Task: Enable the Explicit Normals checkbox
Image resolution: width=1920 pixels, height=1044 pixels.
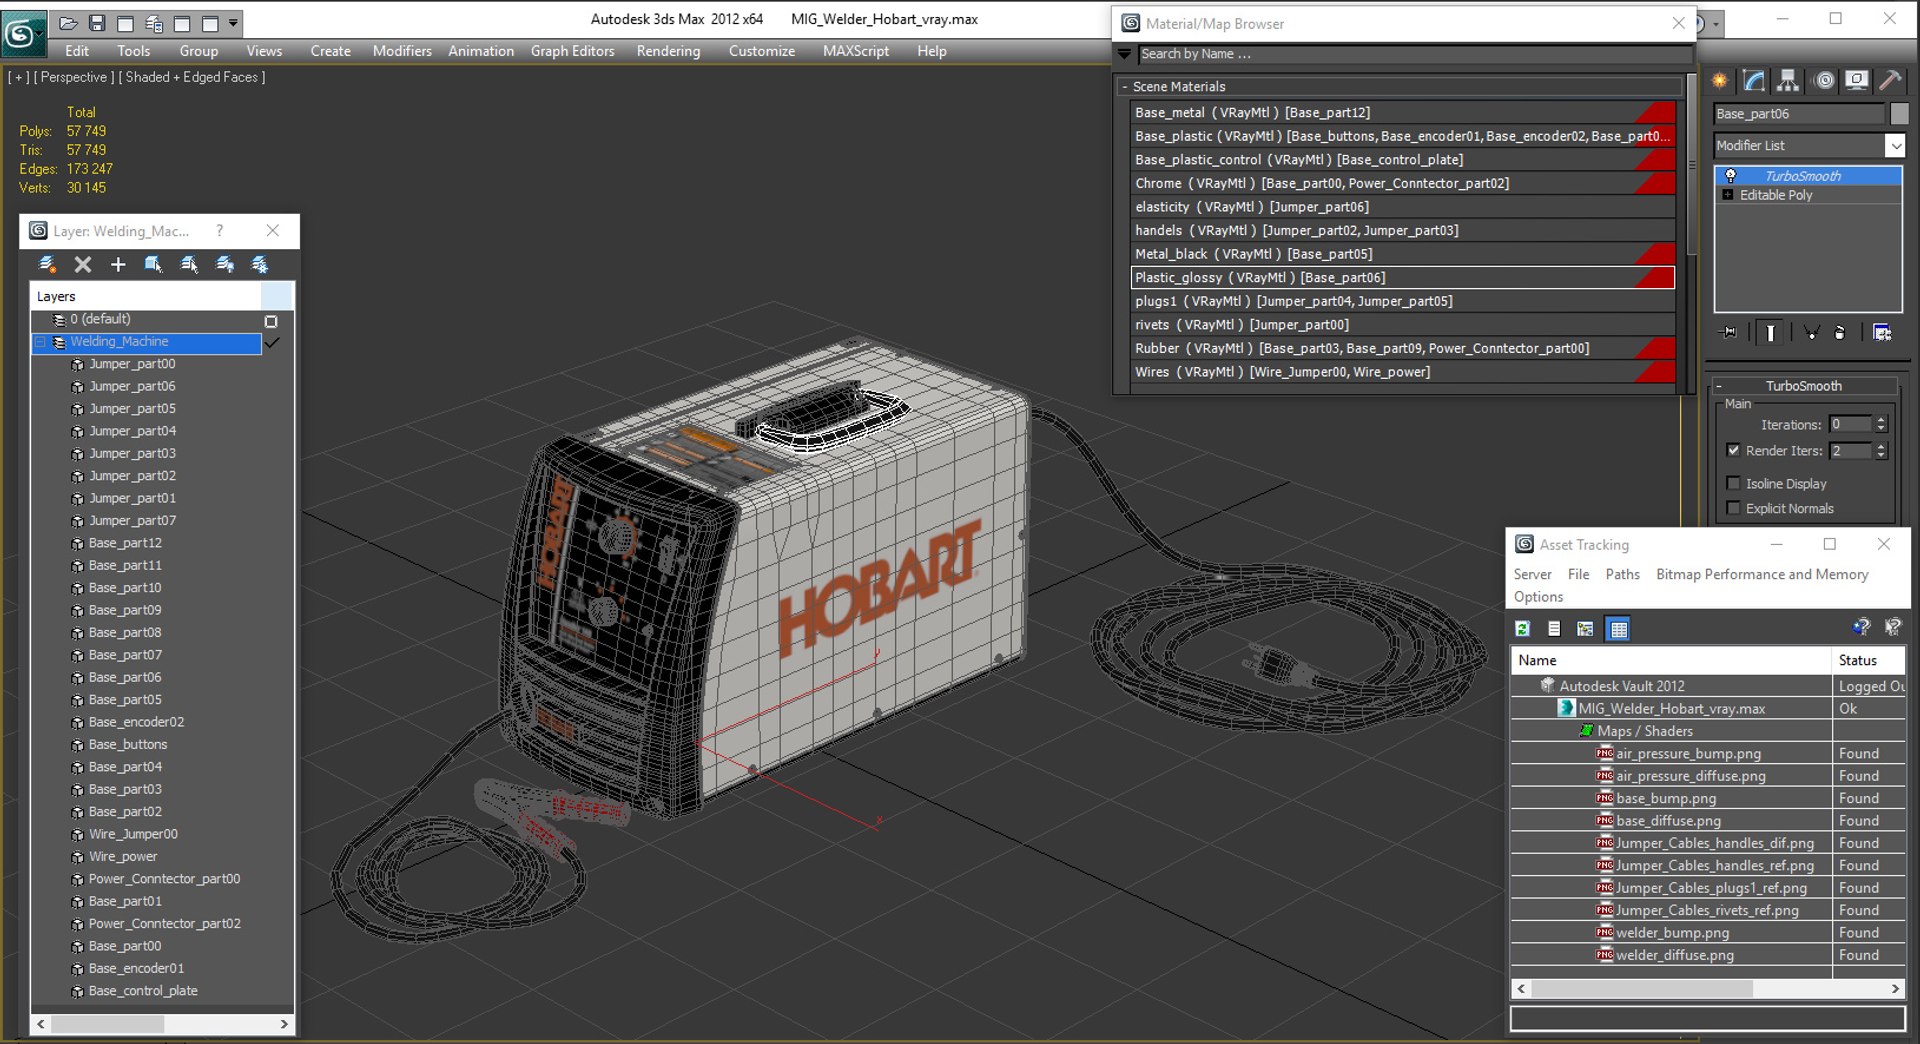Action: coord(1733,509)
